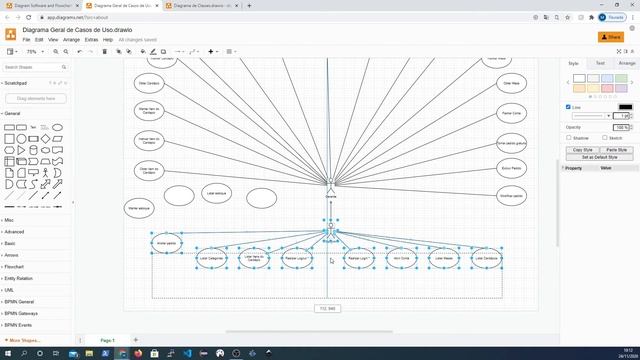Select the callout speech bubble shape
The image size is (640, 360).
pyautogui.click(x=33, y=173)
